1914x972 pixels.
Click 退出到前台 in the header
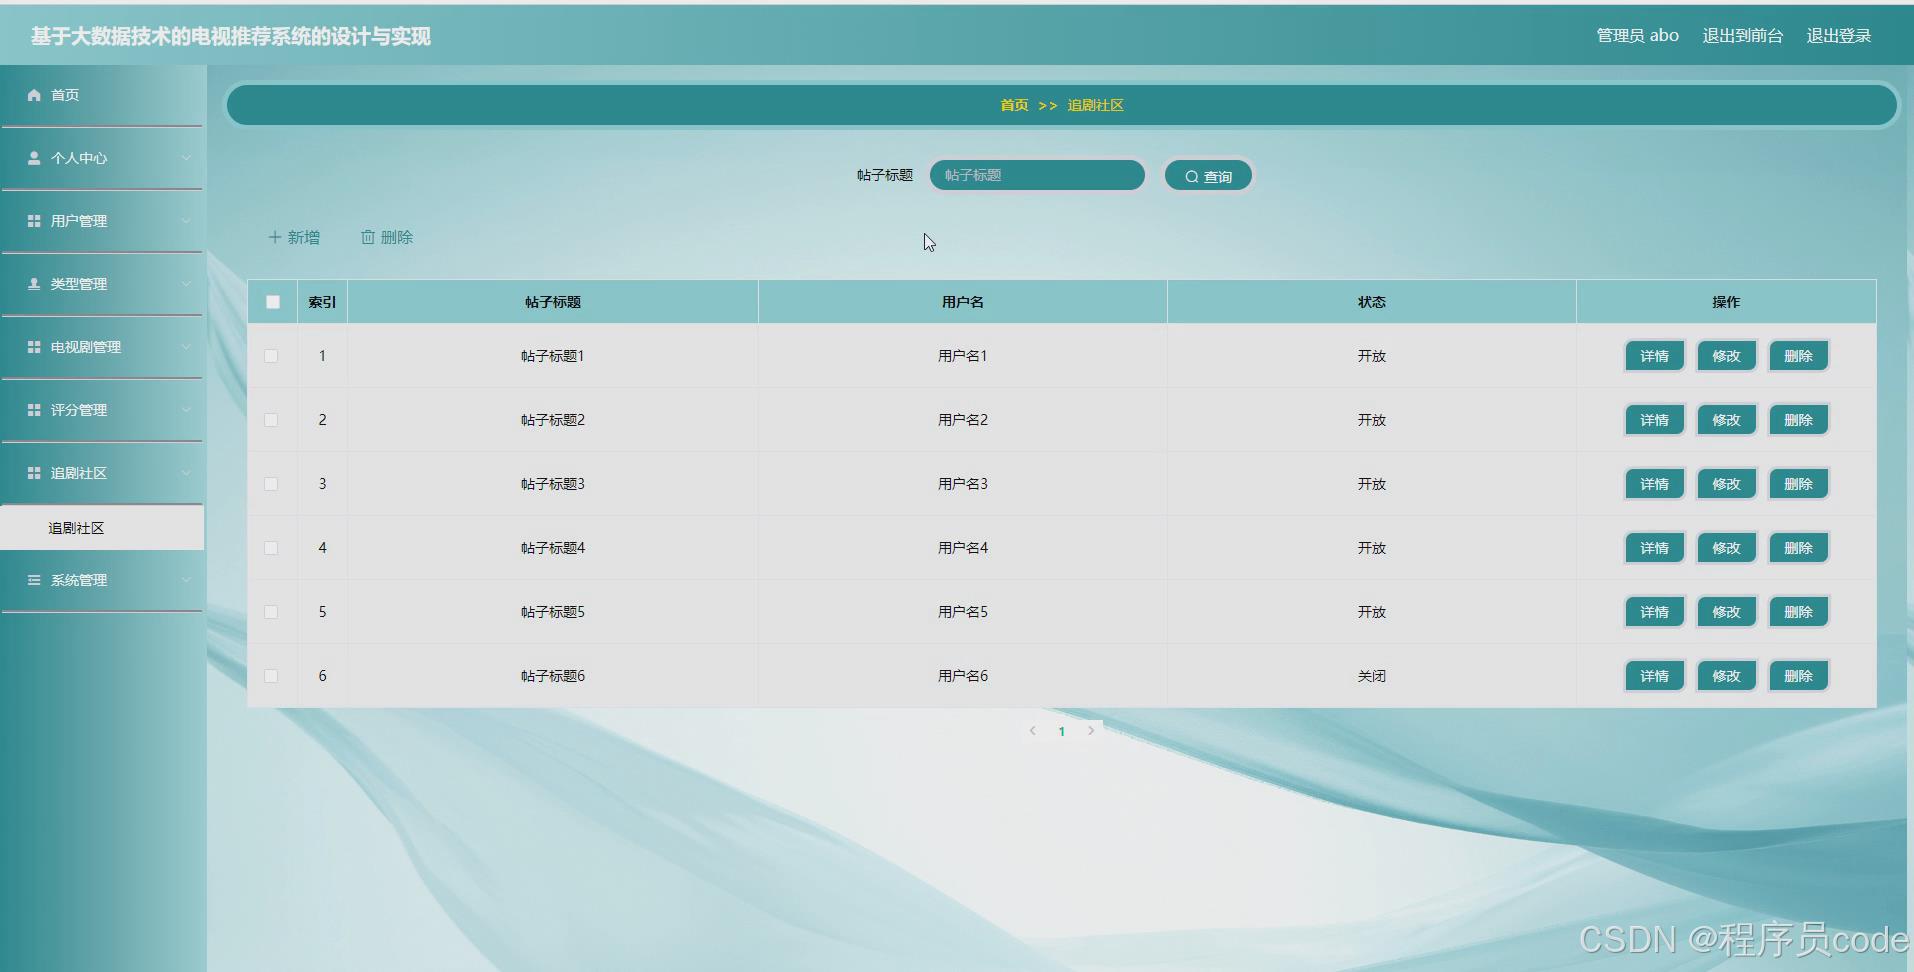[x=1742, y=36]
